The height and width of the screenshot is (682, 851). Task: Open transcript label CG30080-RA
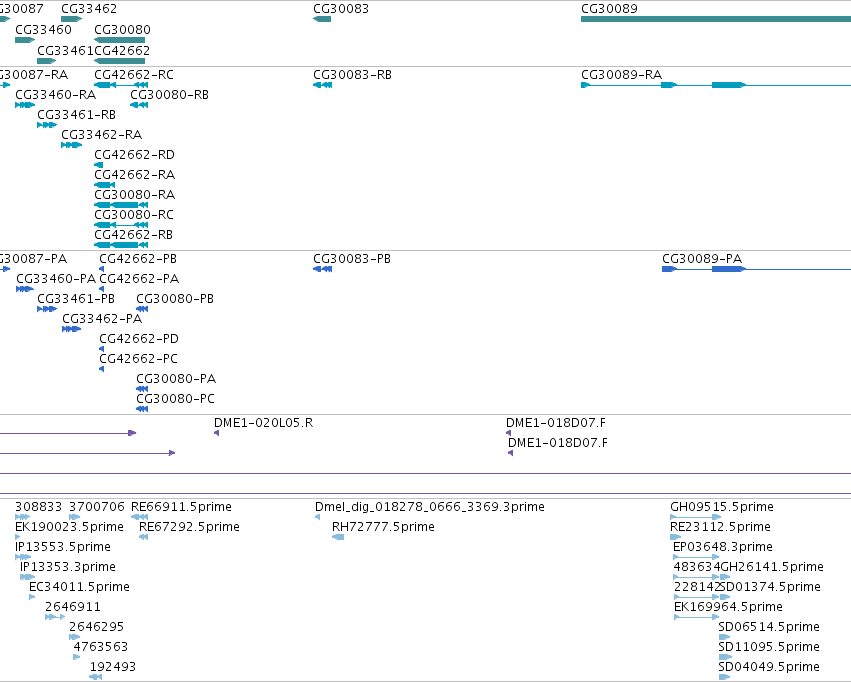point(135,195)
